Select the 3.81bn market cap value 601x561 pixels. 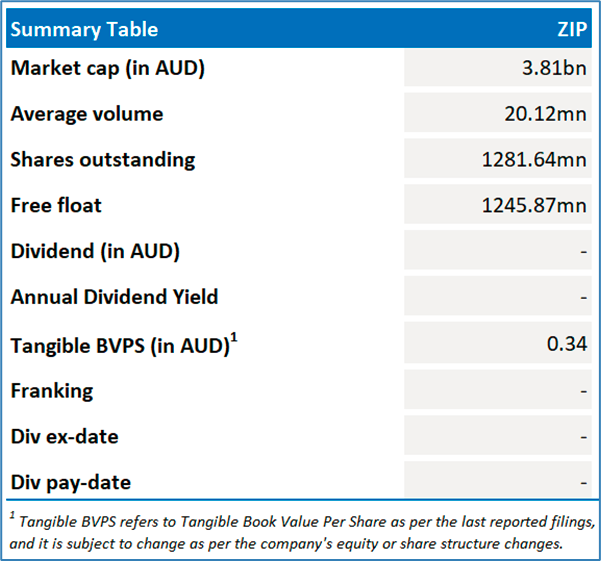coord(558,68)
